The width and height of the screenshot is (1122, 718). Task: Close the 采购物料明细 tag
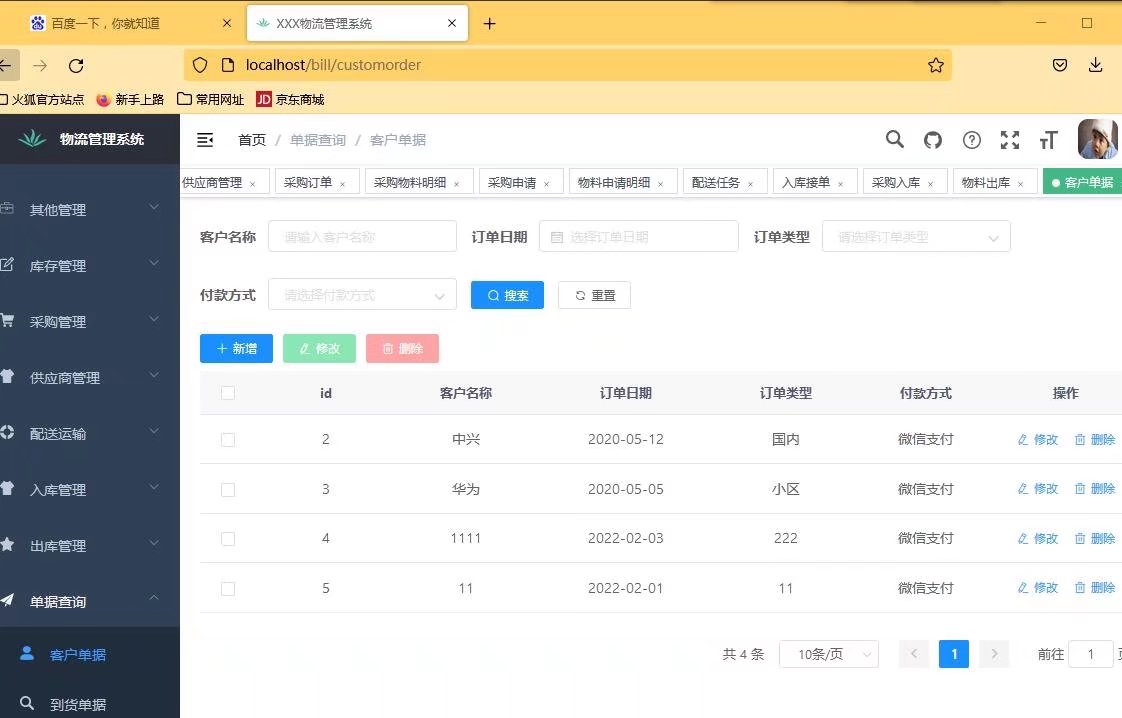[x=457, y=184]
